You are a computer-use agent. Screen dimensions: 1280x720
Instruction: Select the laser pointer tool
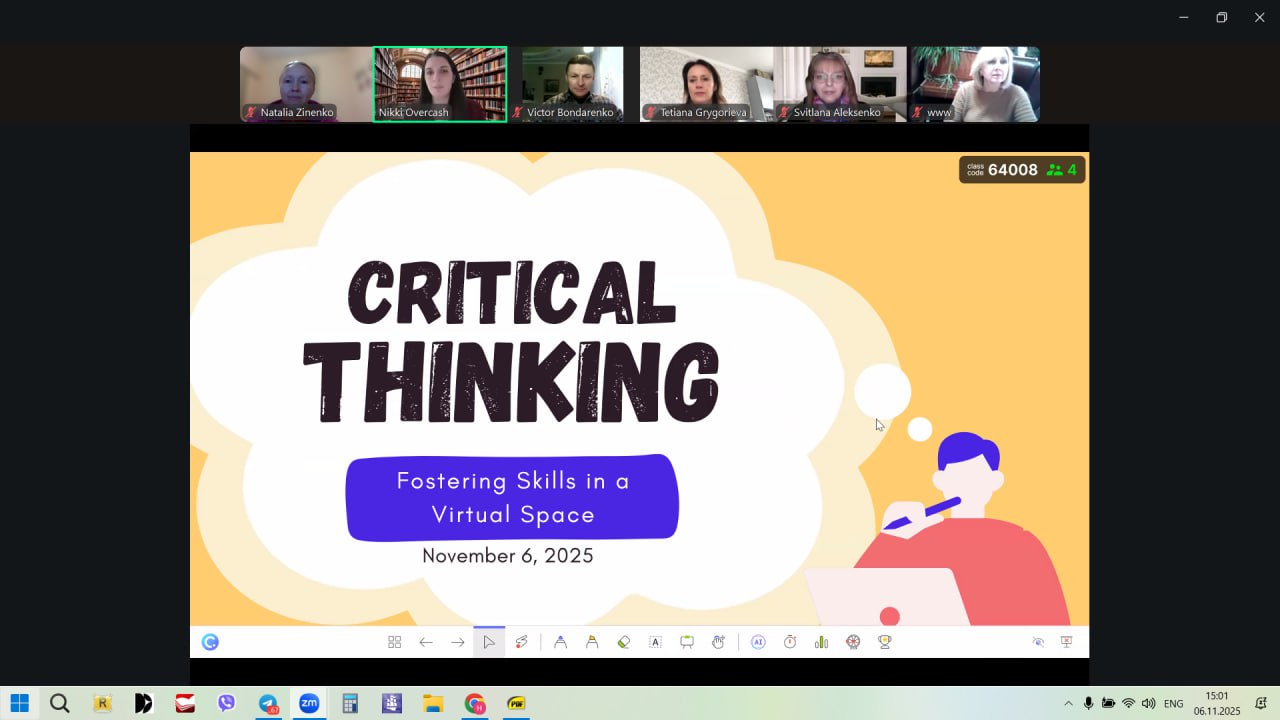pyautogui.click(x=521, y=642)
